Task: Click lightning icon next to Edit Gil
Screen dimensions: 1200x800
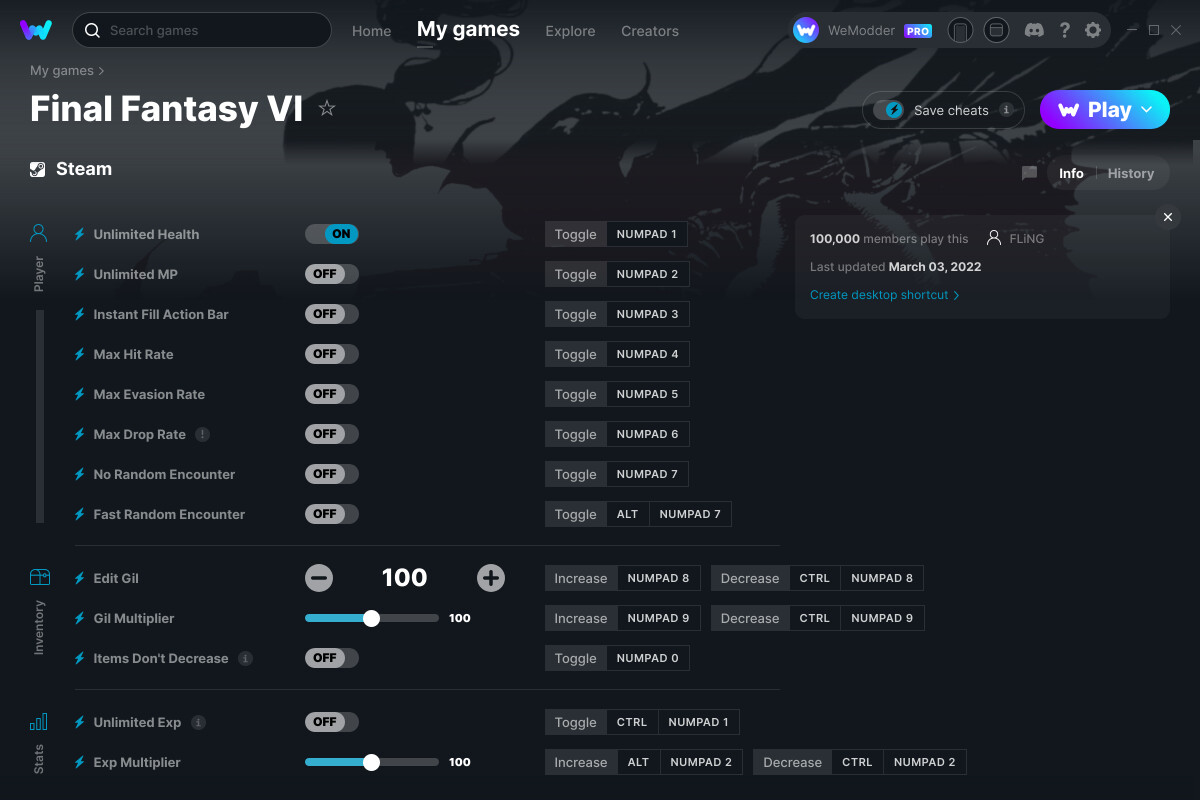Action: click(x=80, y=578)
